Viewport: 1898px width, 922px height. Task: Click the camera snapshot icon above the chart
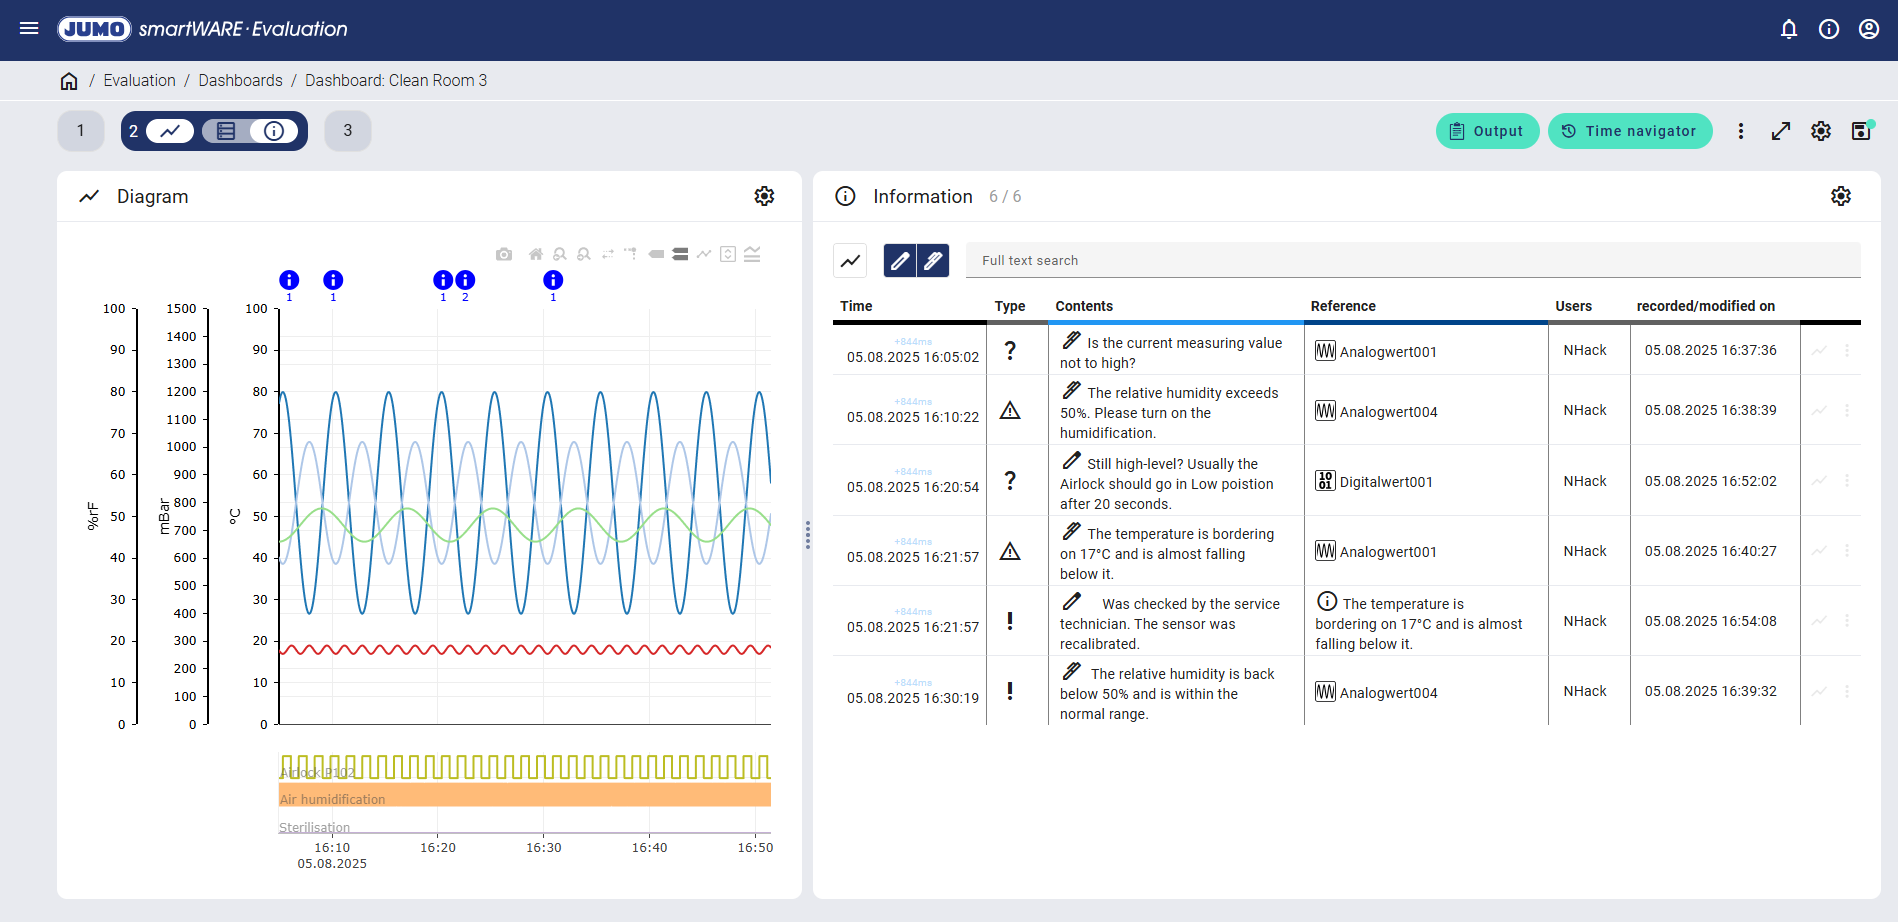click(504, 254)
